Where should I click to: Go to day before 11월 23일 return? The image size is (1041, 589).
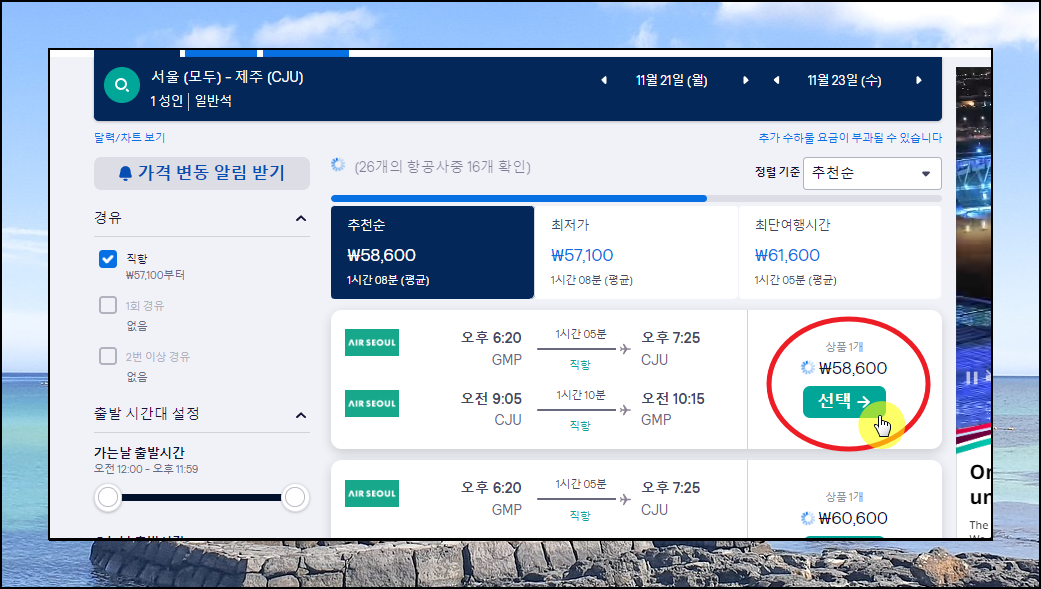point(776,80)
